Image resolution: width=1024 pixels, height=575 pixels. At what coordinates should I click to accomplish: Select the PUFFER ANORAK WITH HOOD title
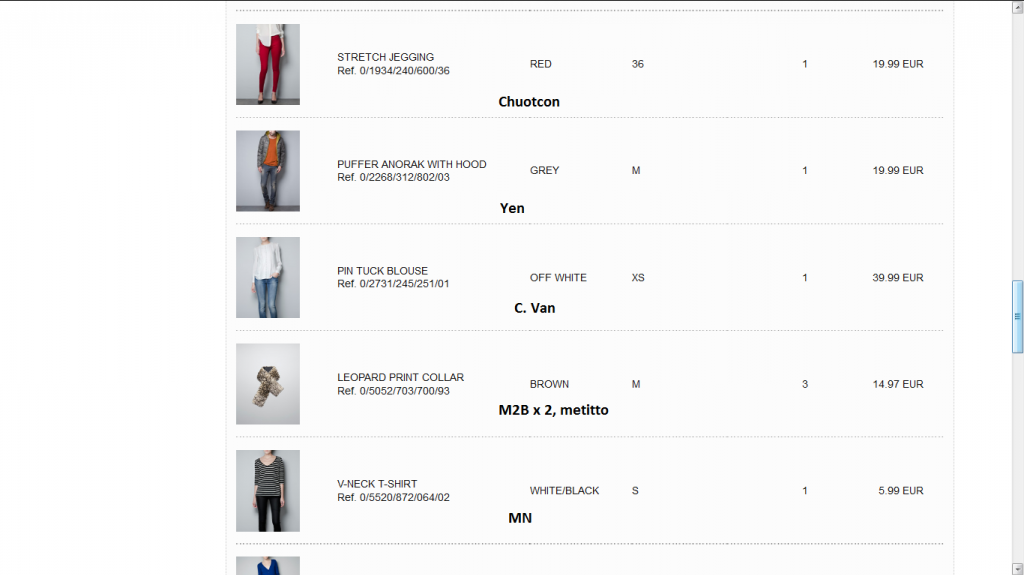point(411,164)
